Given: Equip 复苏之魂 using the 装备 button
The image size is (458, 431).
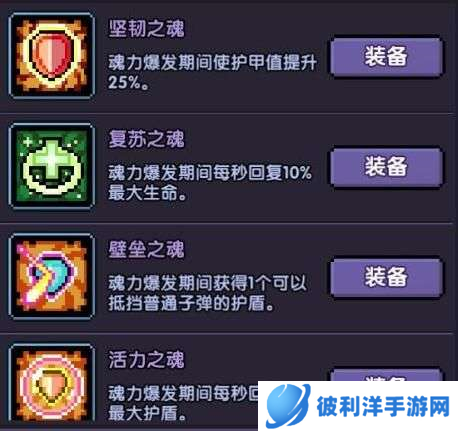Looking at the screenshot, I should click(386, 166).
